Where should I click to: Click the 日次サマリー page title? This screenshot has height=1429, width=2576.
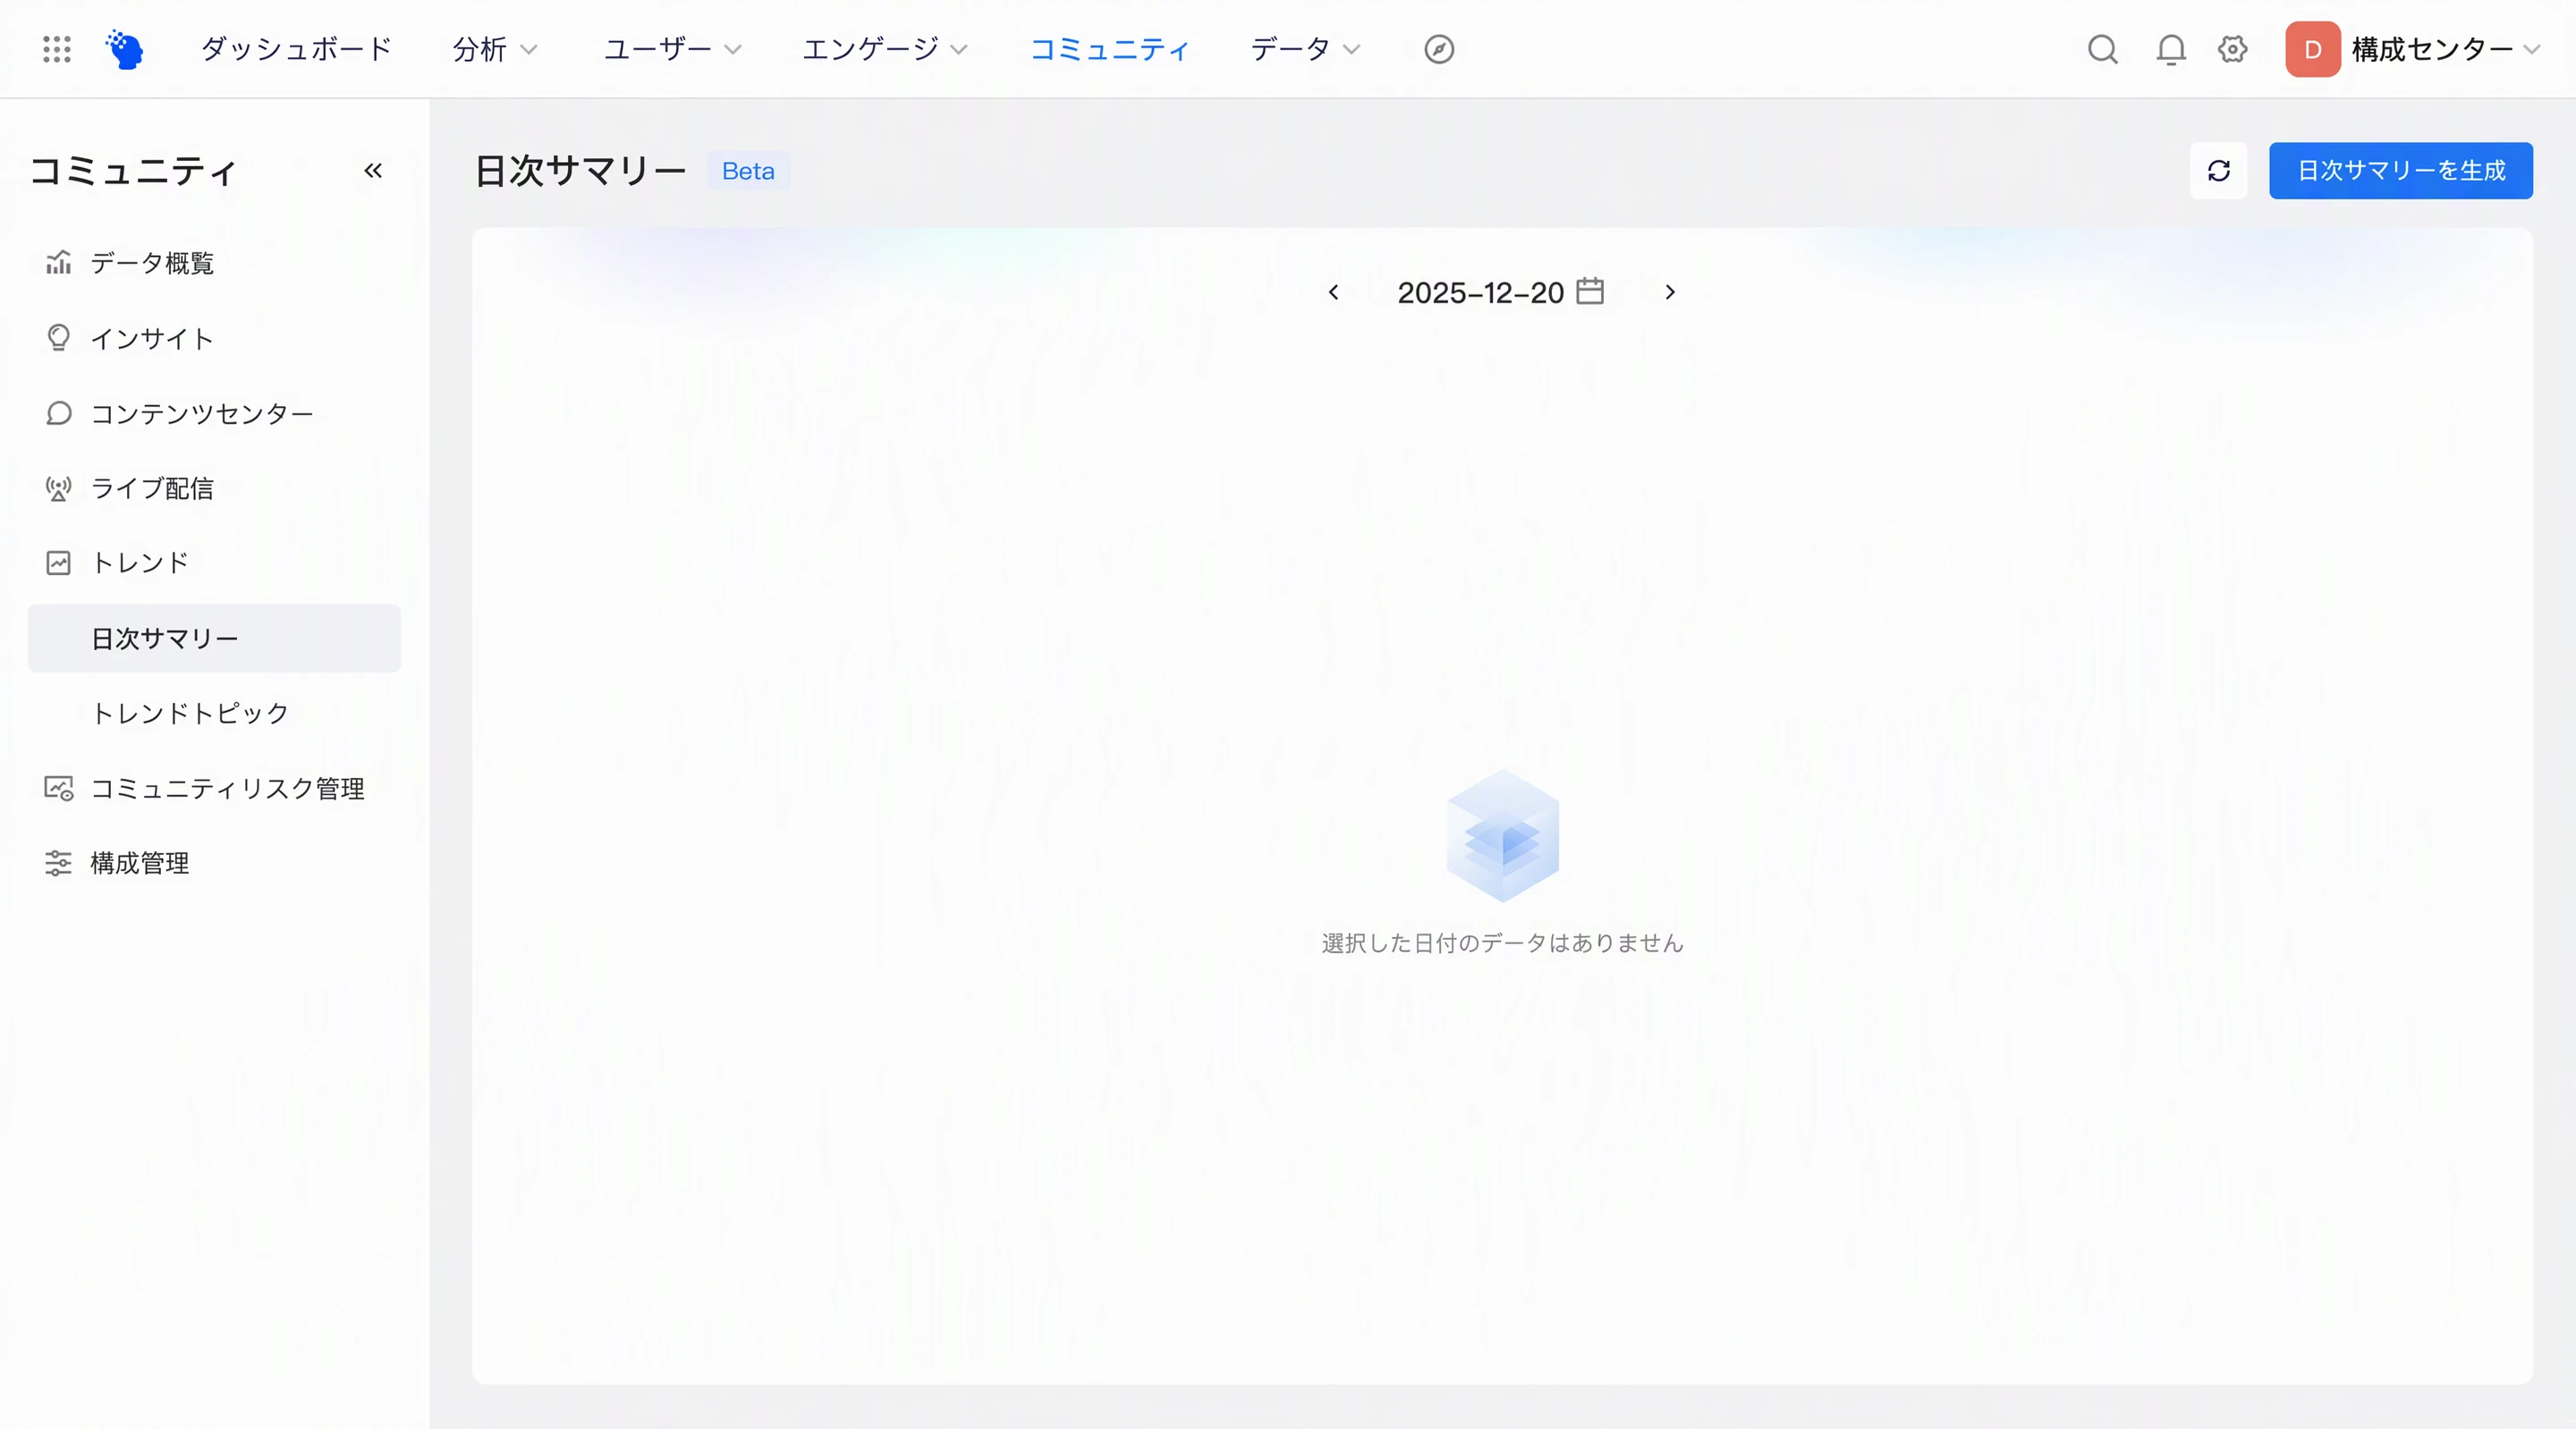click(x=580, y=171)
